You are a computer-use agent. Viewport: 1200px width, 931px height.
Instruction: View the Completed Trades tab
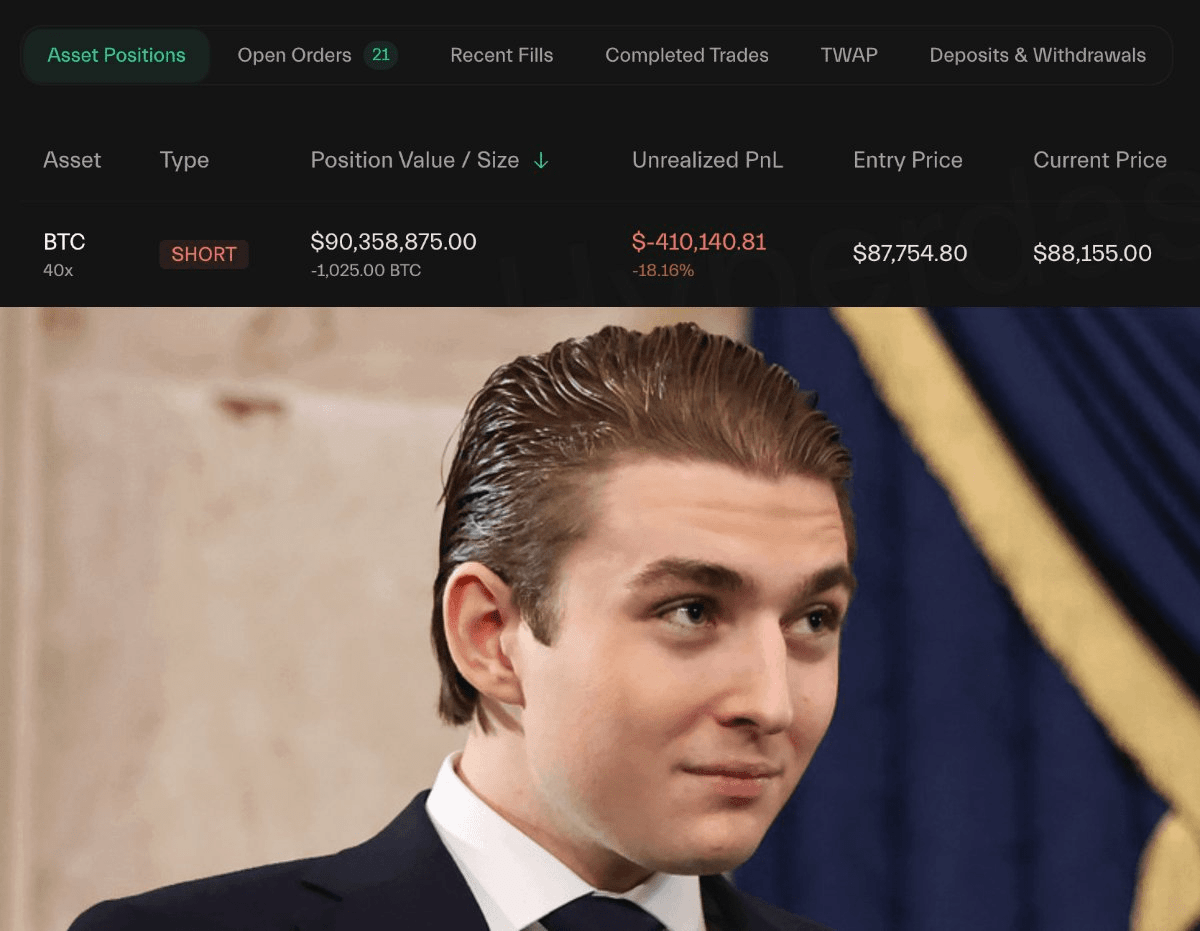coord(687,55)
